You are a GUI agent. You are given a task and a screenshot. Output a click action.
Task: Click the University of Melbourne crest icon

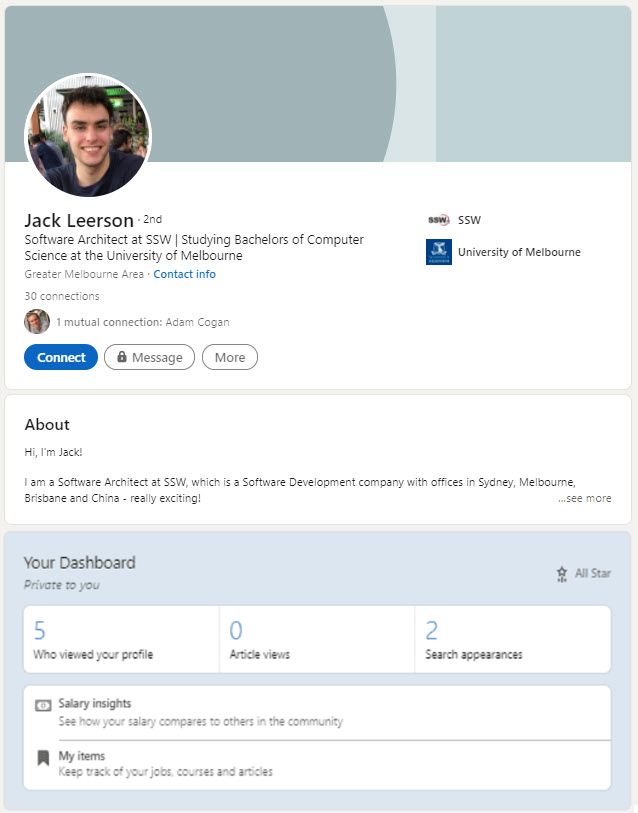(x=438, y=252)
